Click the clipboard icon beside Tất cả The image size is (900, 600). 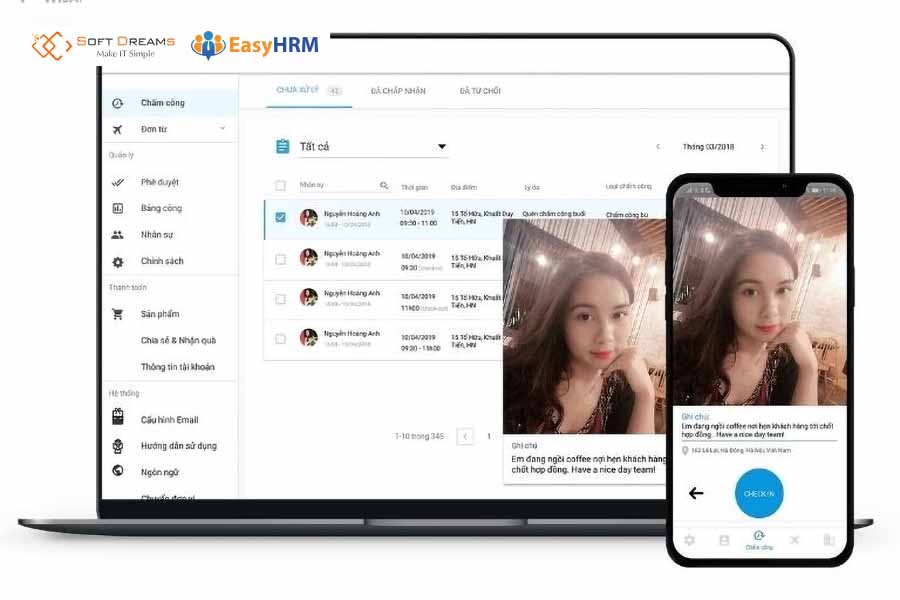[x=282, y=146]
